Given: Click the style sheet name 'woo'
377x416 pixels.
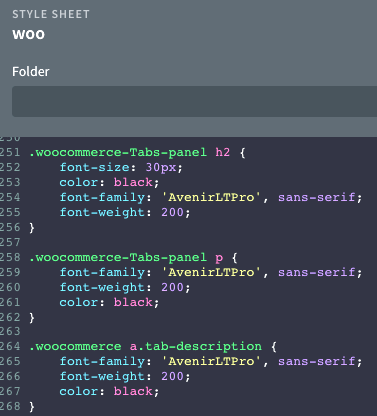Looking at the screenshot, I should (28, 34).
